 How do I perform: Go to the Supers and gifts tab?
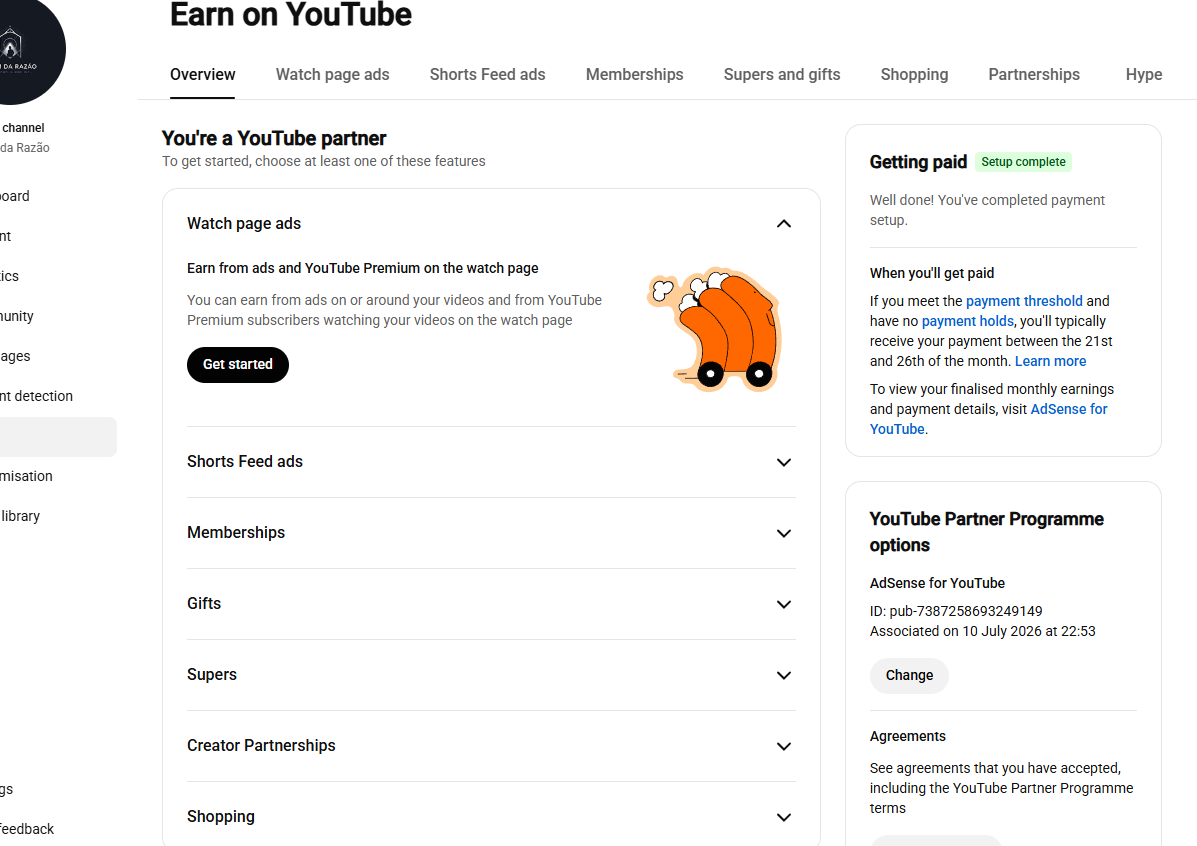(x=782, y=75)
